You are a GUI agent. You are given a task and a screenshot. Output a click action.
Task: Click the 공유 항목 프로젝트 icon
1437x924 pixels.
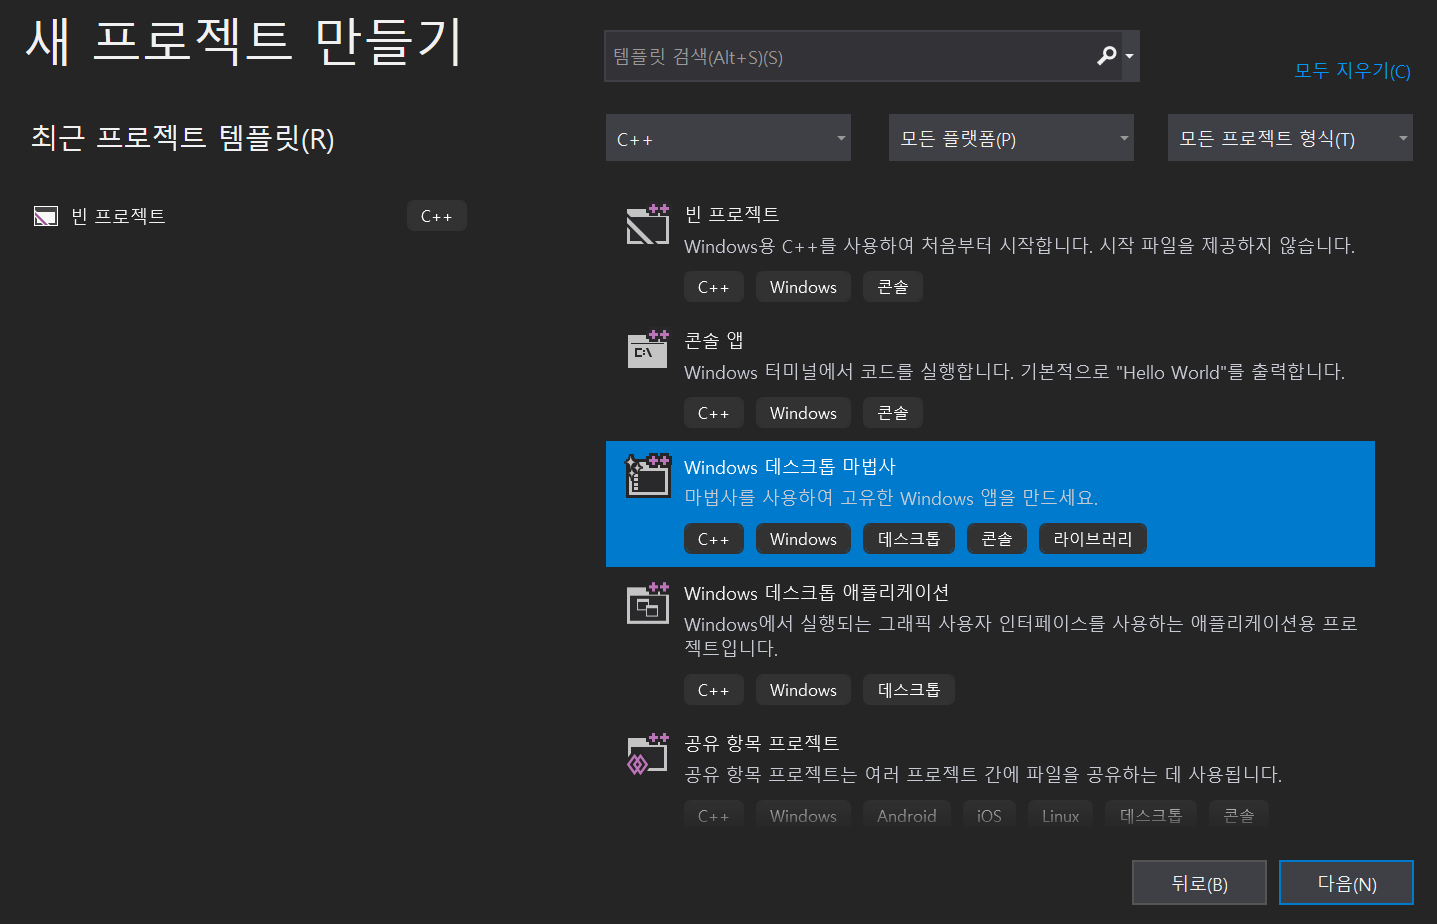pos(647,754)
